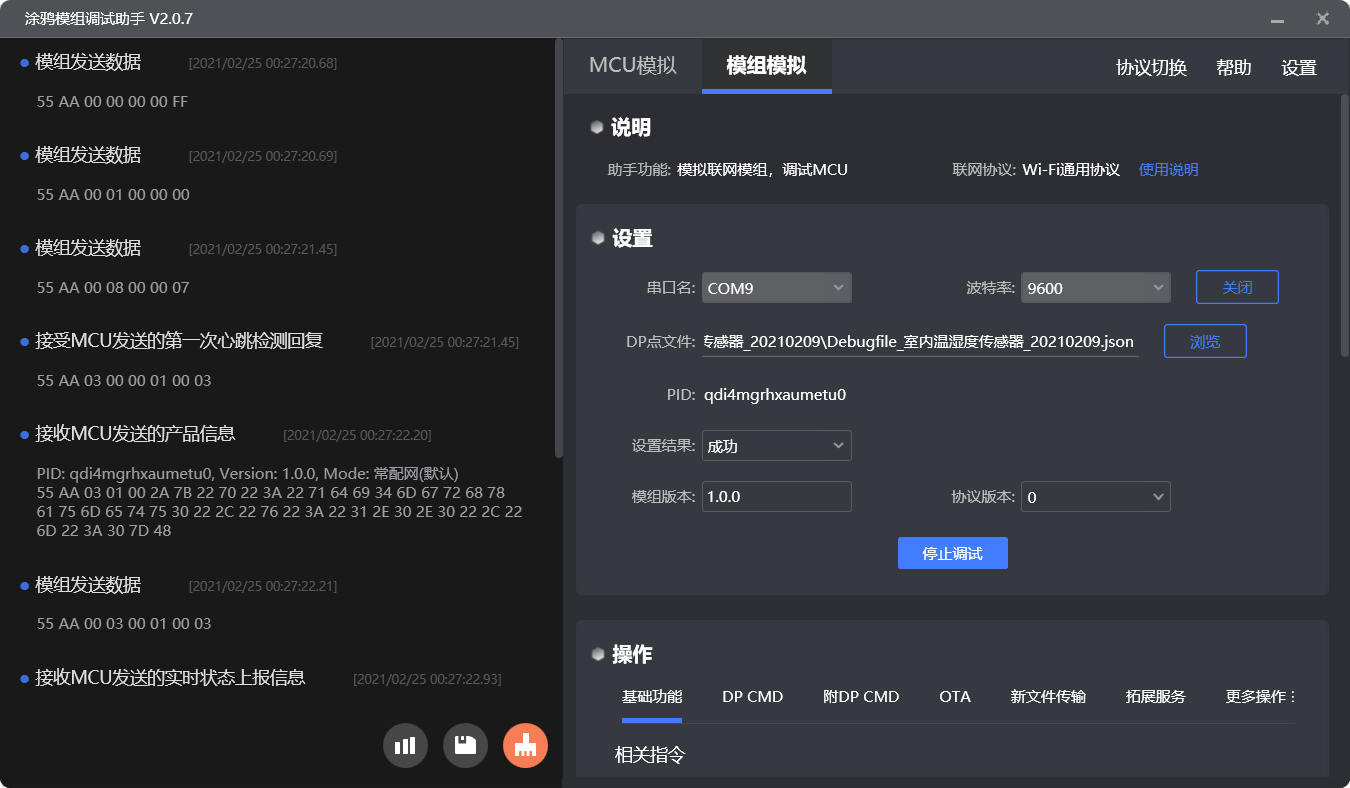Viewport: 1350px width, 788px height.
Task: Switch to the MCU模拟 tab
Action: (632, 66)
